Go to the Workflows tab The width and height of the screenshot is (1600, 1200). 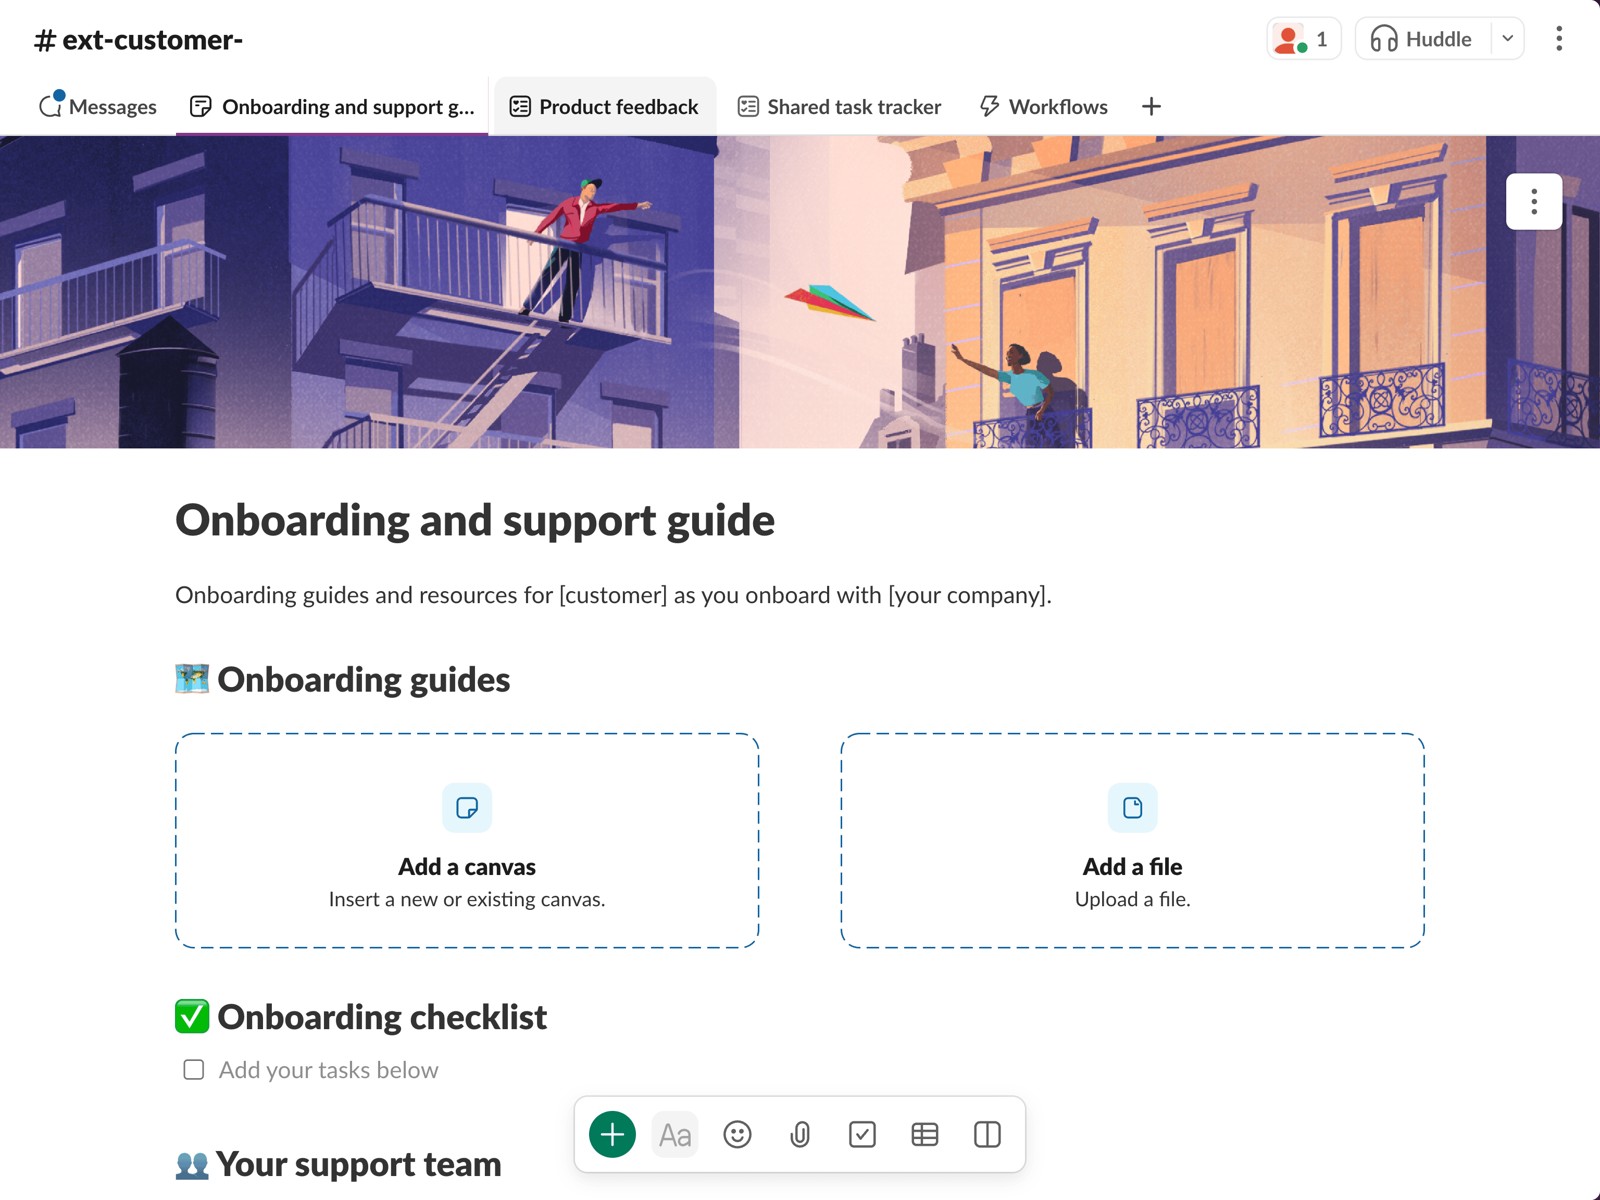(x=1043, y=106)
